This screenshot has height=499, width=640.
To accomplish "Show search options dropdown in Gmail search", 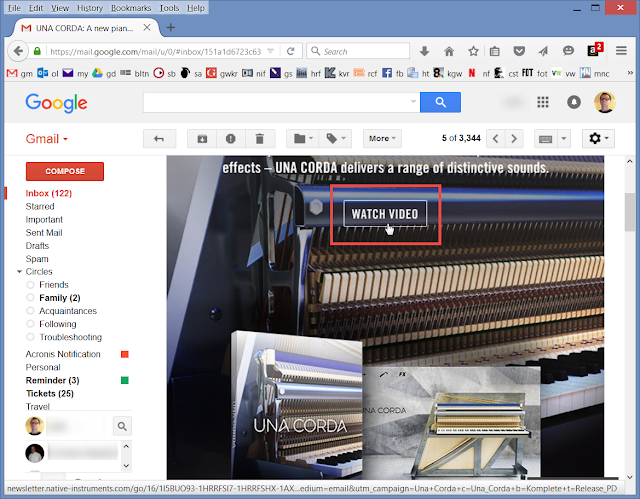I will [413, 102].
